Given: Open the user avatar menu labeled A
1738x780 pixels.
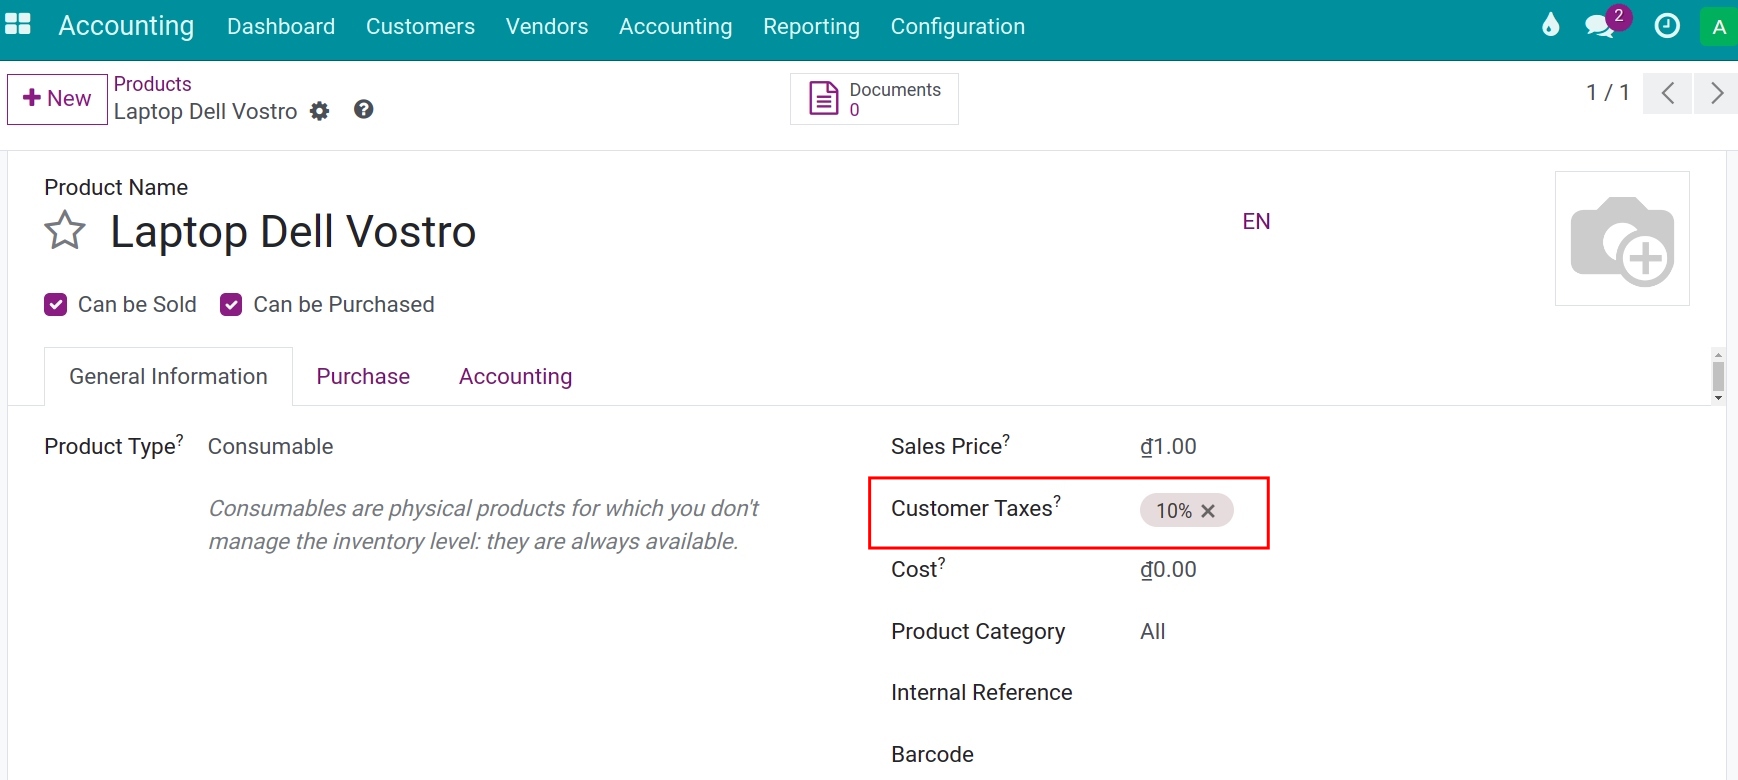Looking at the screenshot, I should pyautogui.click(x=1719, y=27).
